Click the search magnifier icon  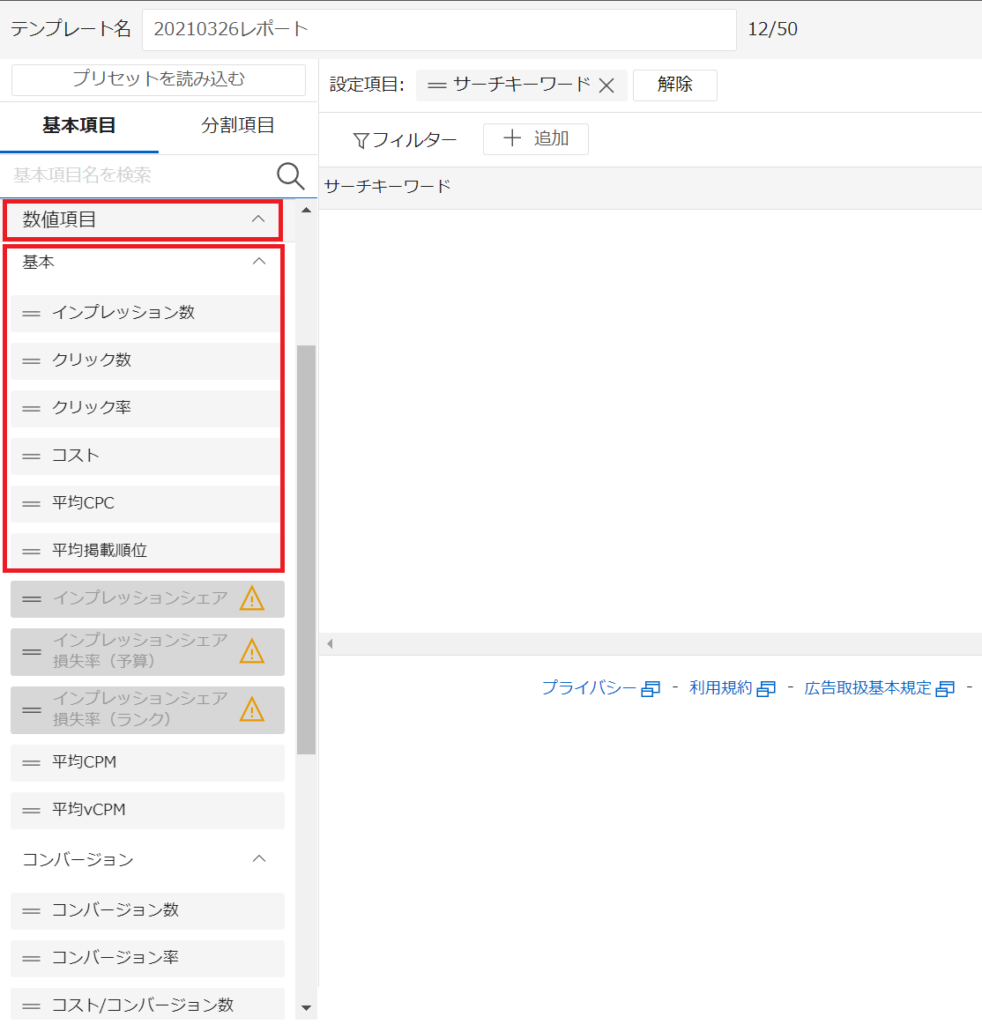(290, 176)
